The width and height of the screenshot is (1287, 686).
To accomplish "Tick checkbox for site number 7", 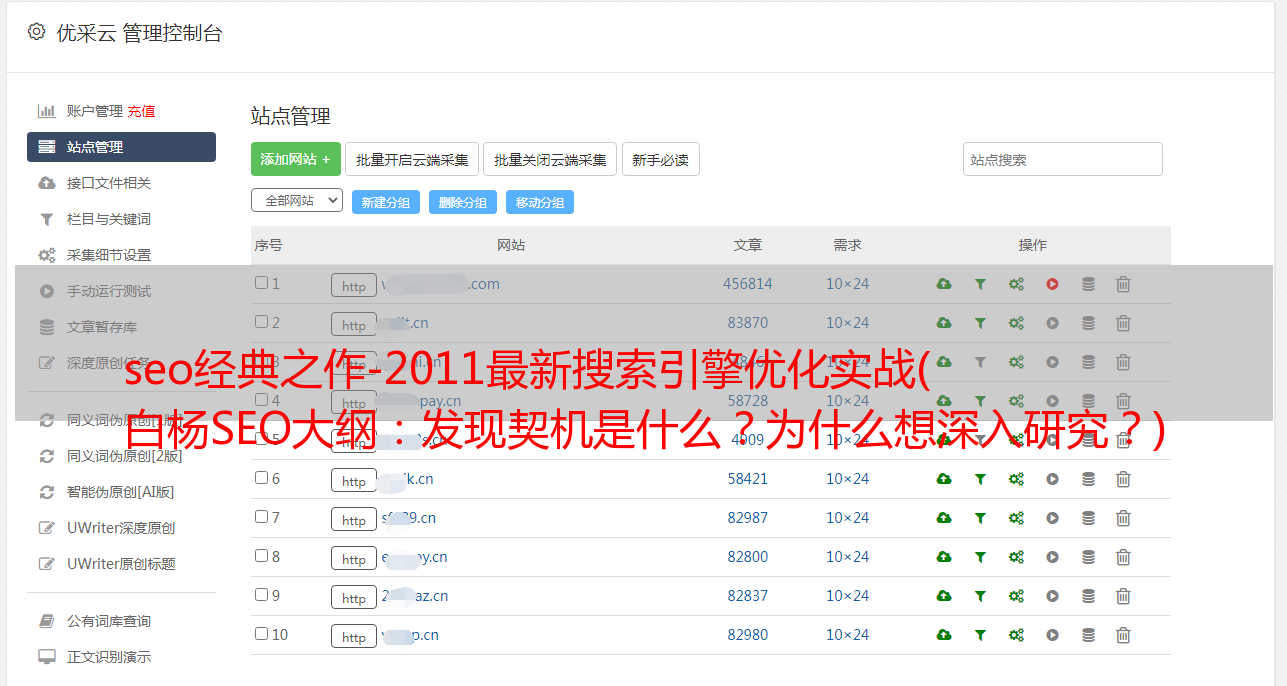I will [x=261, y=517].
